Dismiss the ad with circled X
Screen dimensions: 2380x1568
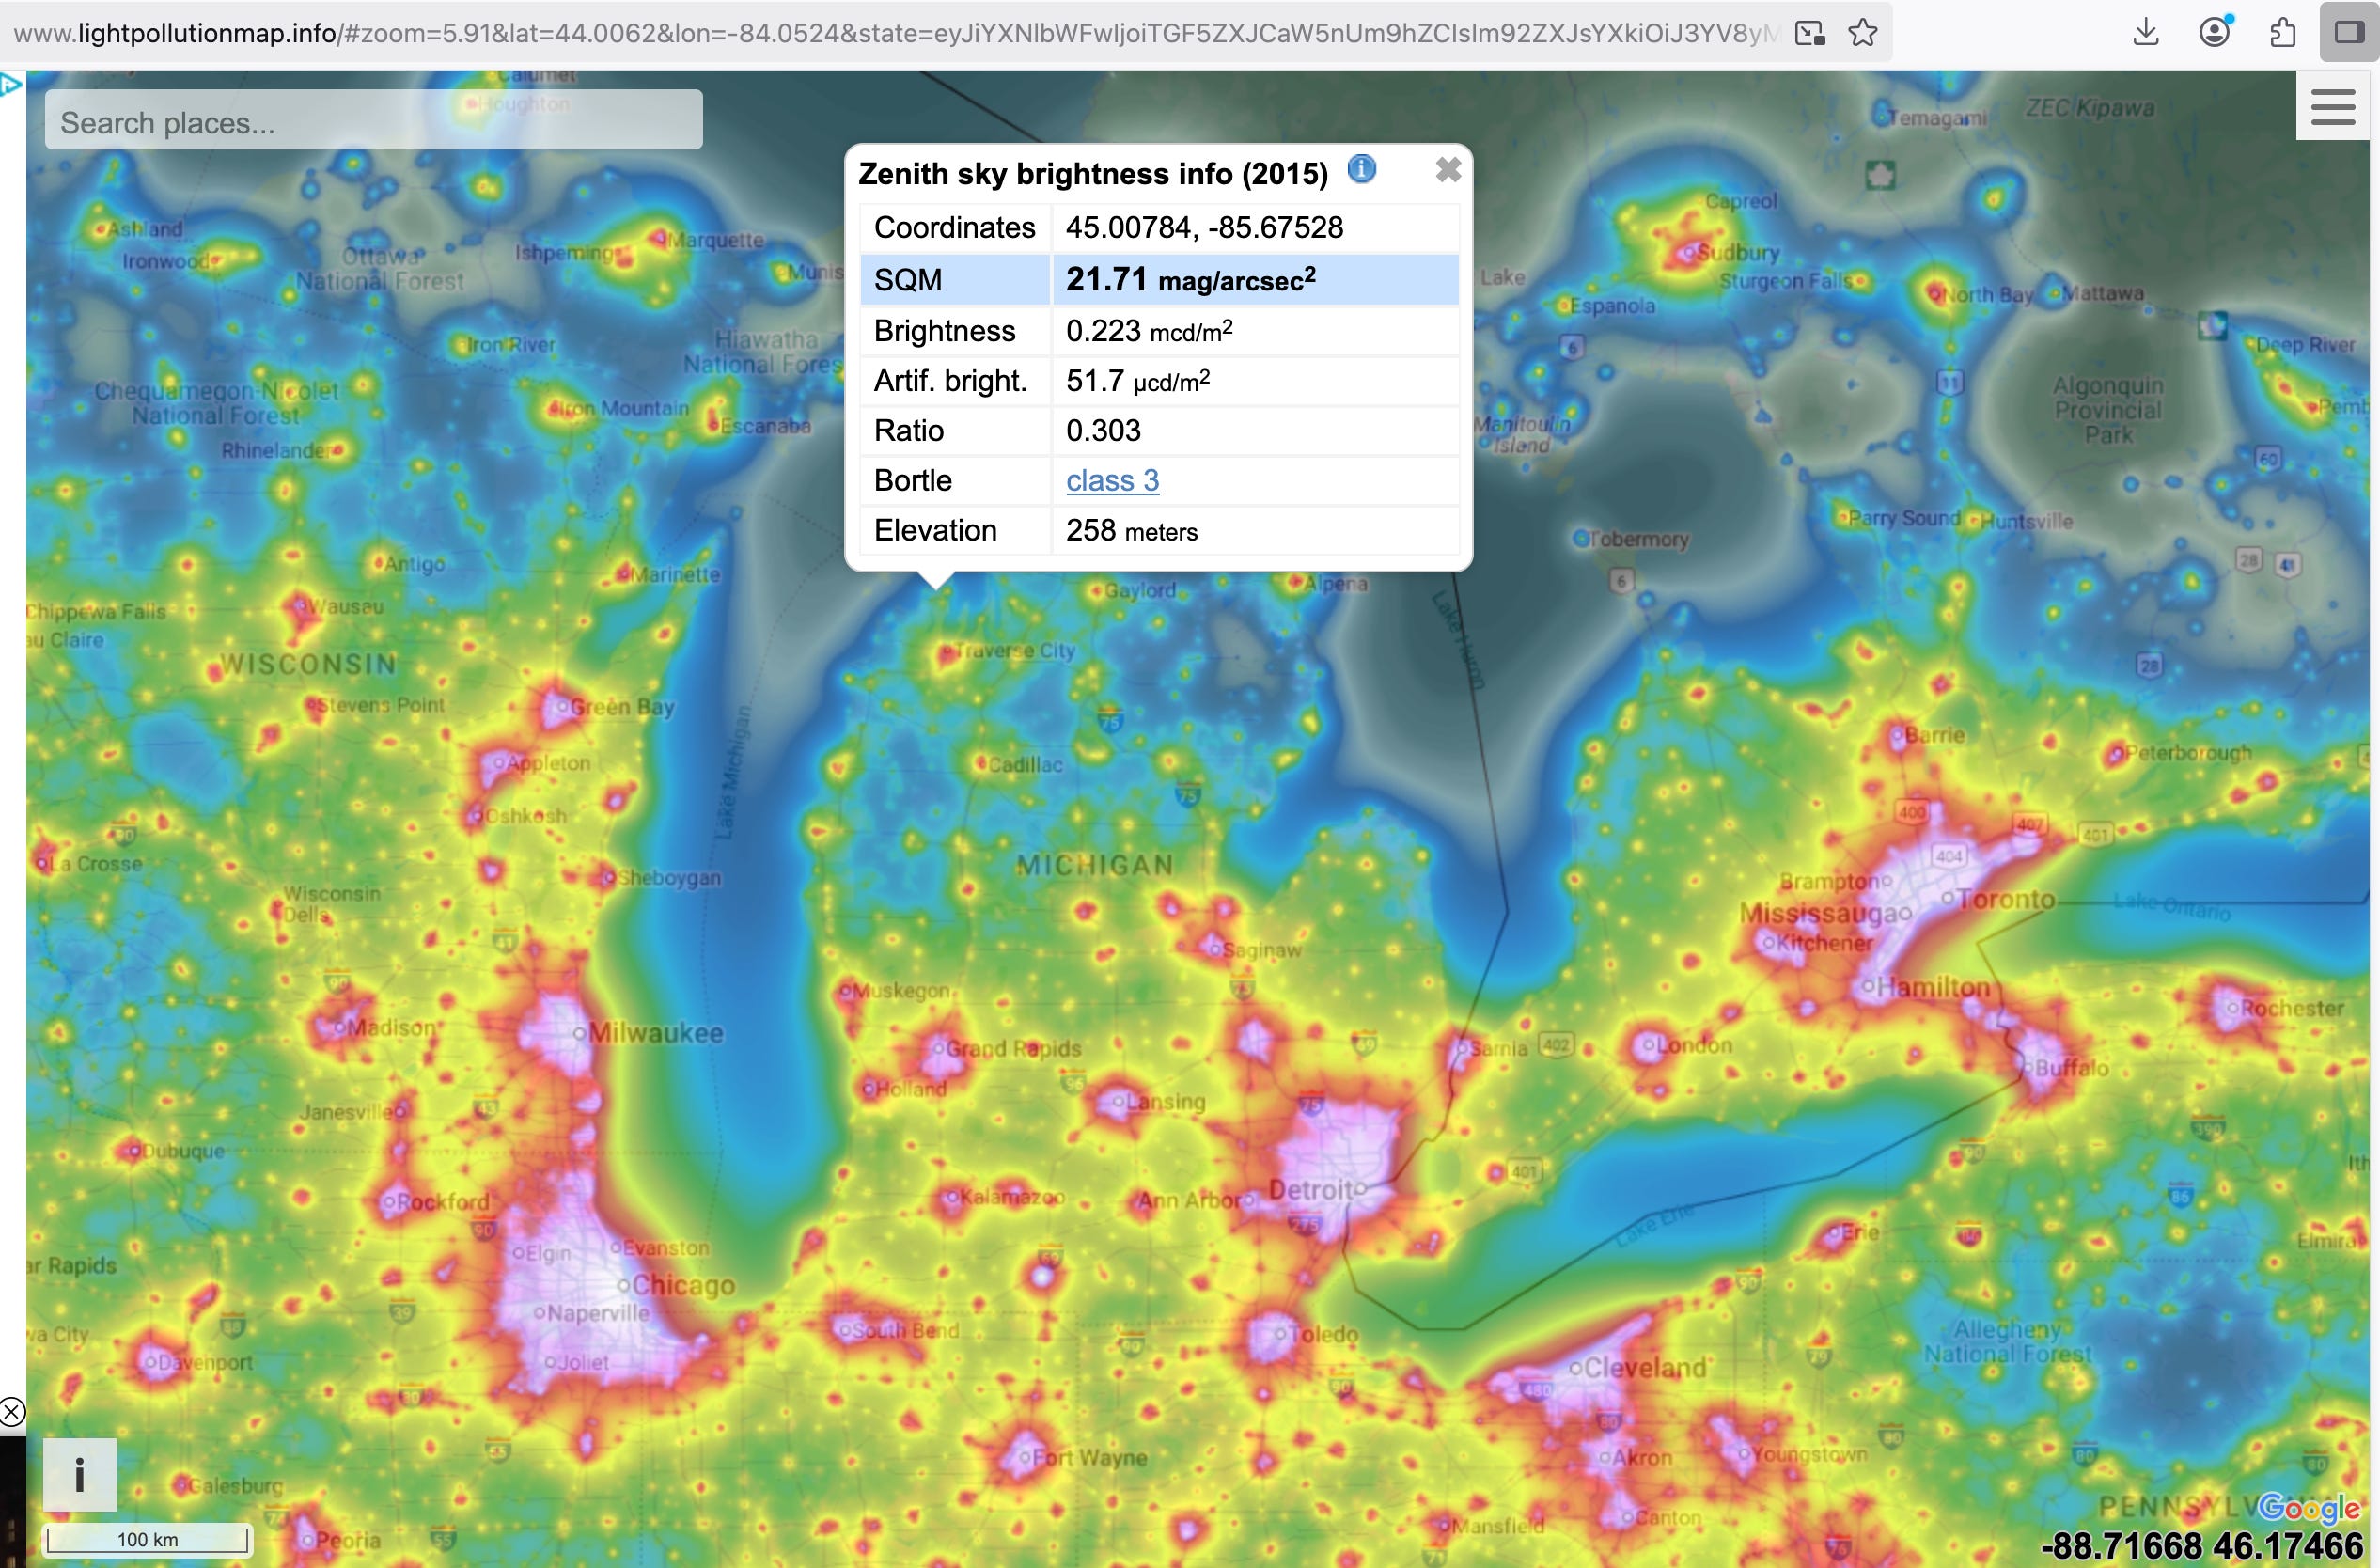click(12, 1412)
